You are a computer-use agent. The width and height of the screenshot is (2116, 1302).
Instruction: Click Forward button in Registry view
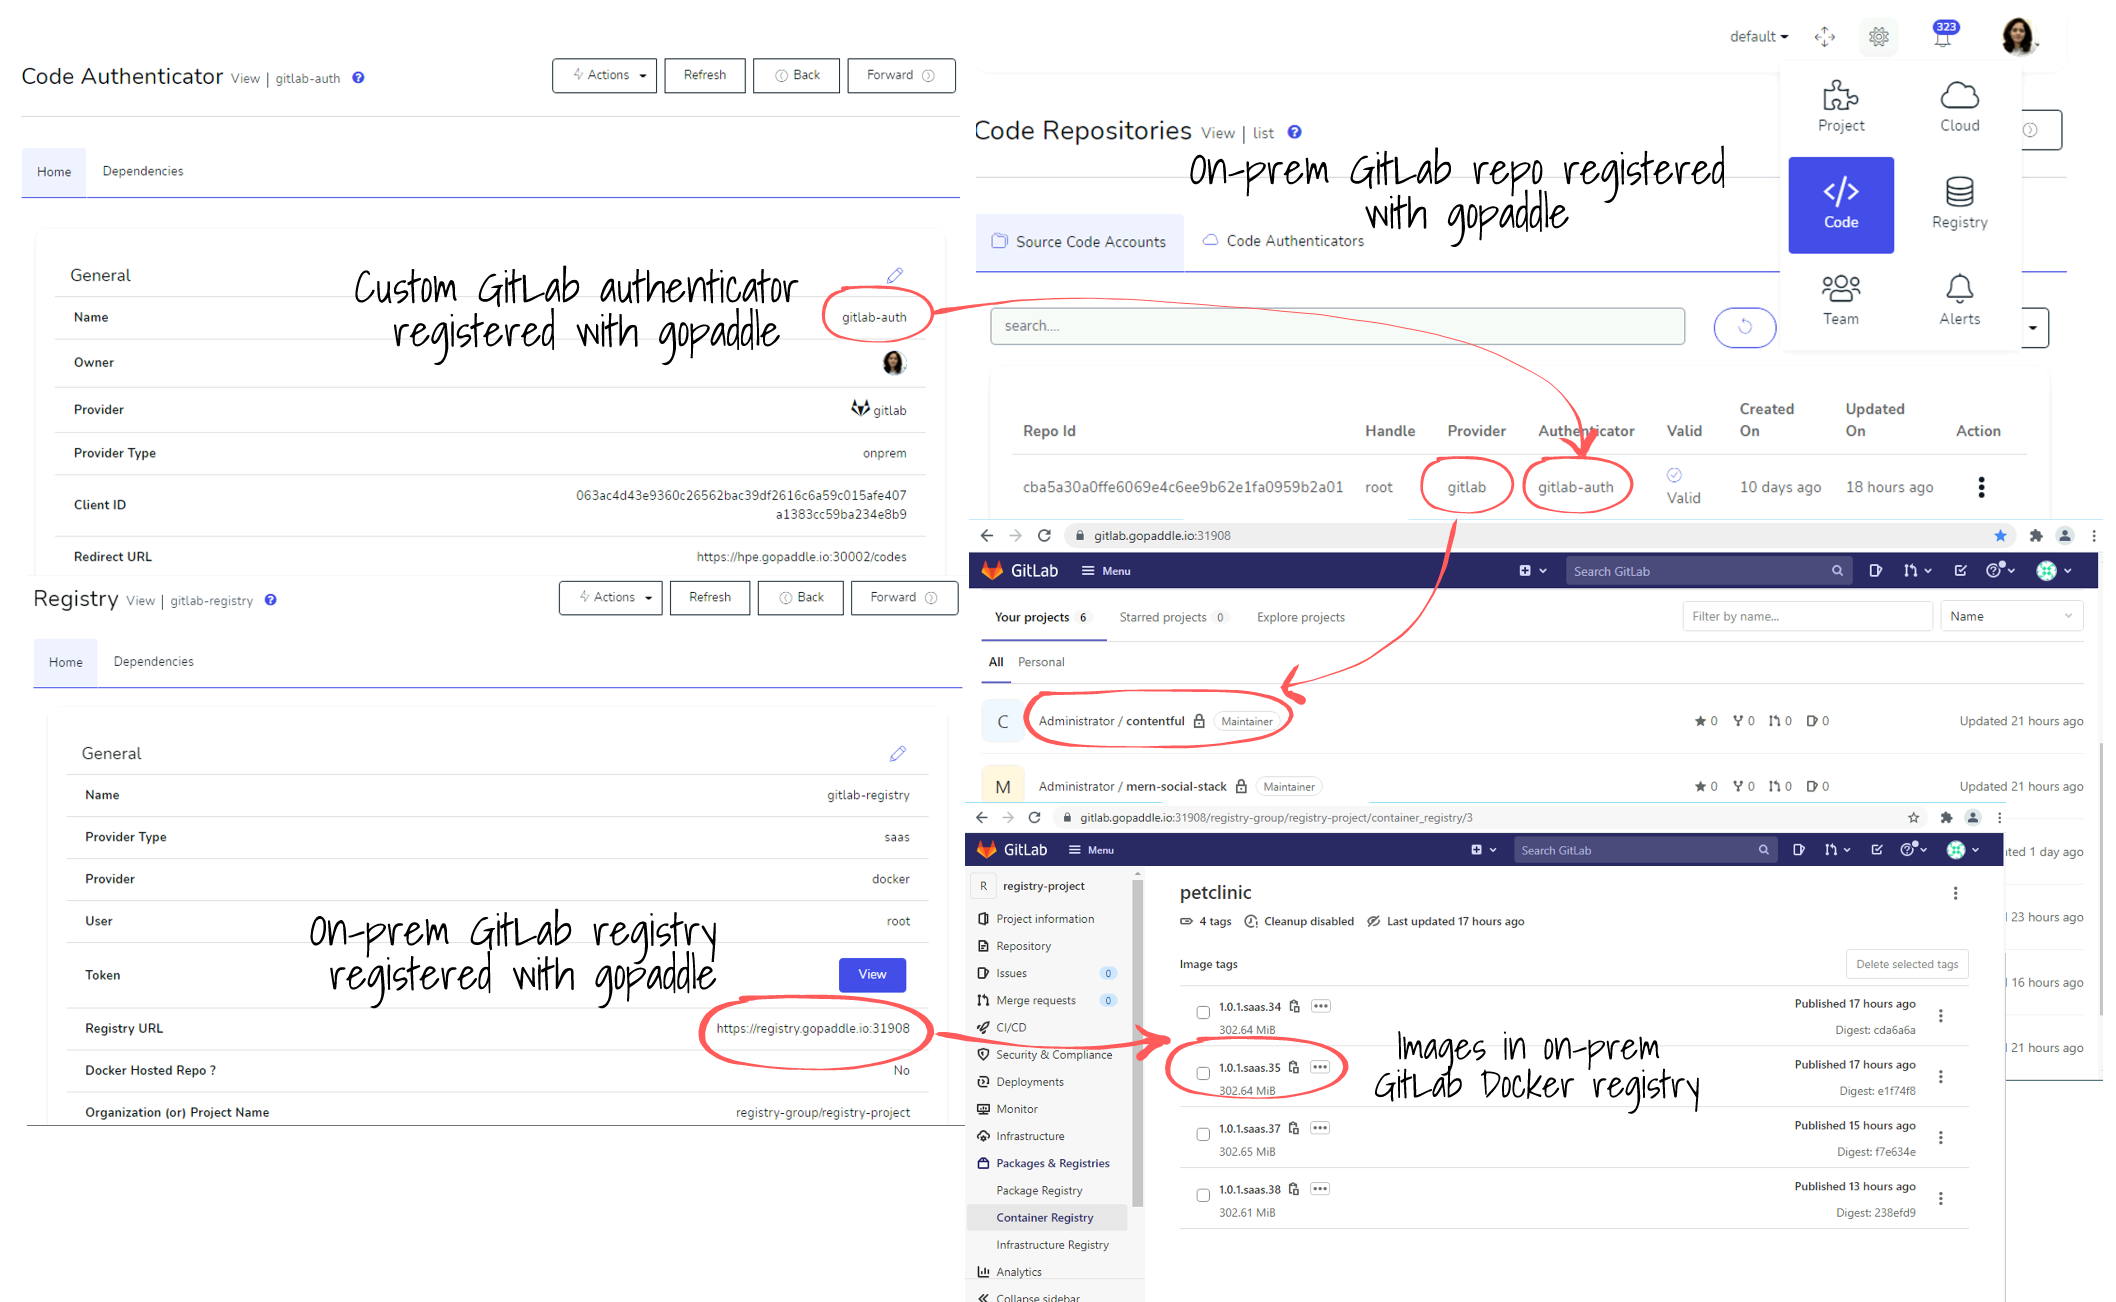pyautogui.click(x=904, y=597)
